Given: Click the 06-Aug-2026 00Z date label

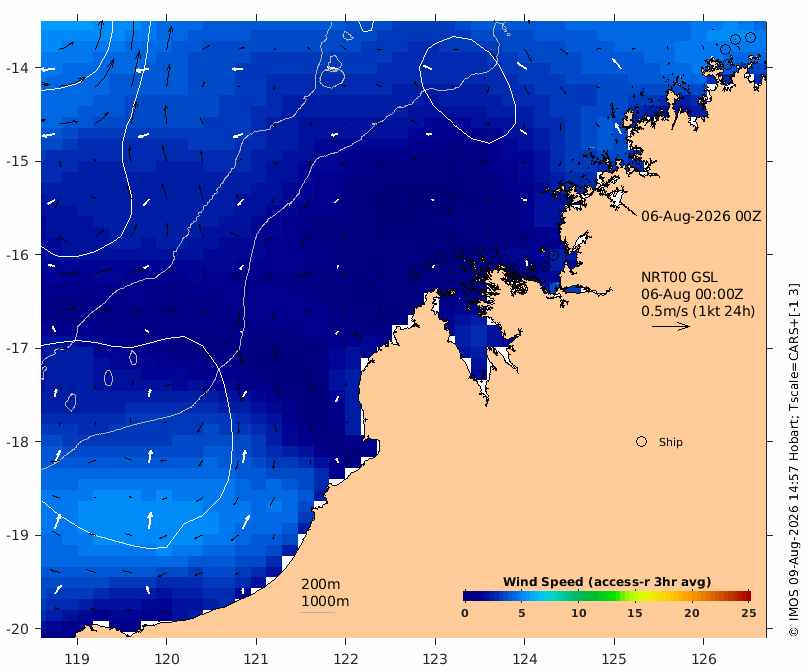Looking at the screenshot, I should pyautogui.click(x=701, y=216).
